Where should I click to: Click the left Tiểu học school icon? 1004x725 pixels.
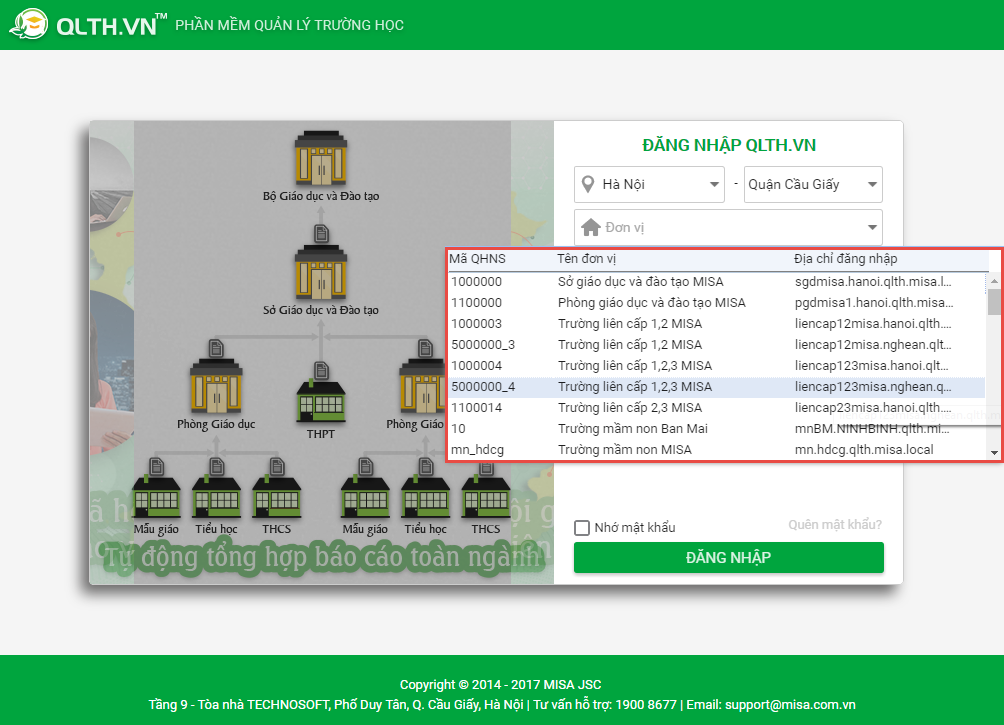[x=216, y=498]
